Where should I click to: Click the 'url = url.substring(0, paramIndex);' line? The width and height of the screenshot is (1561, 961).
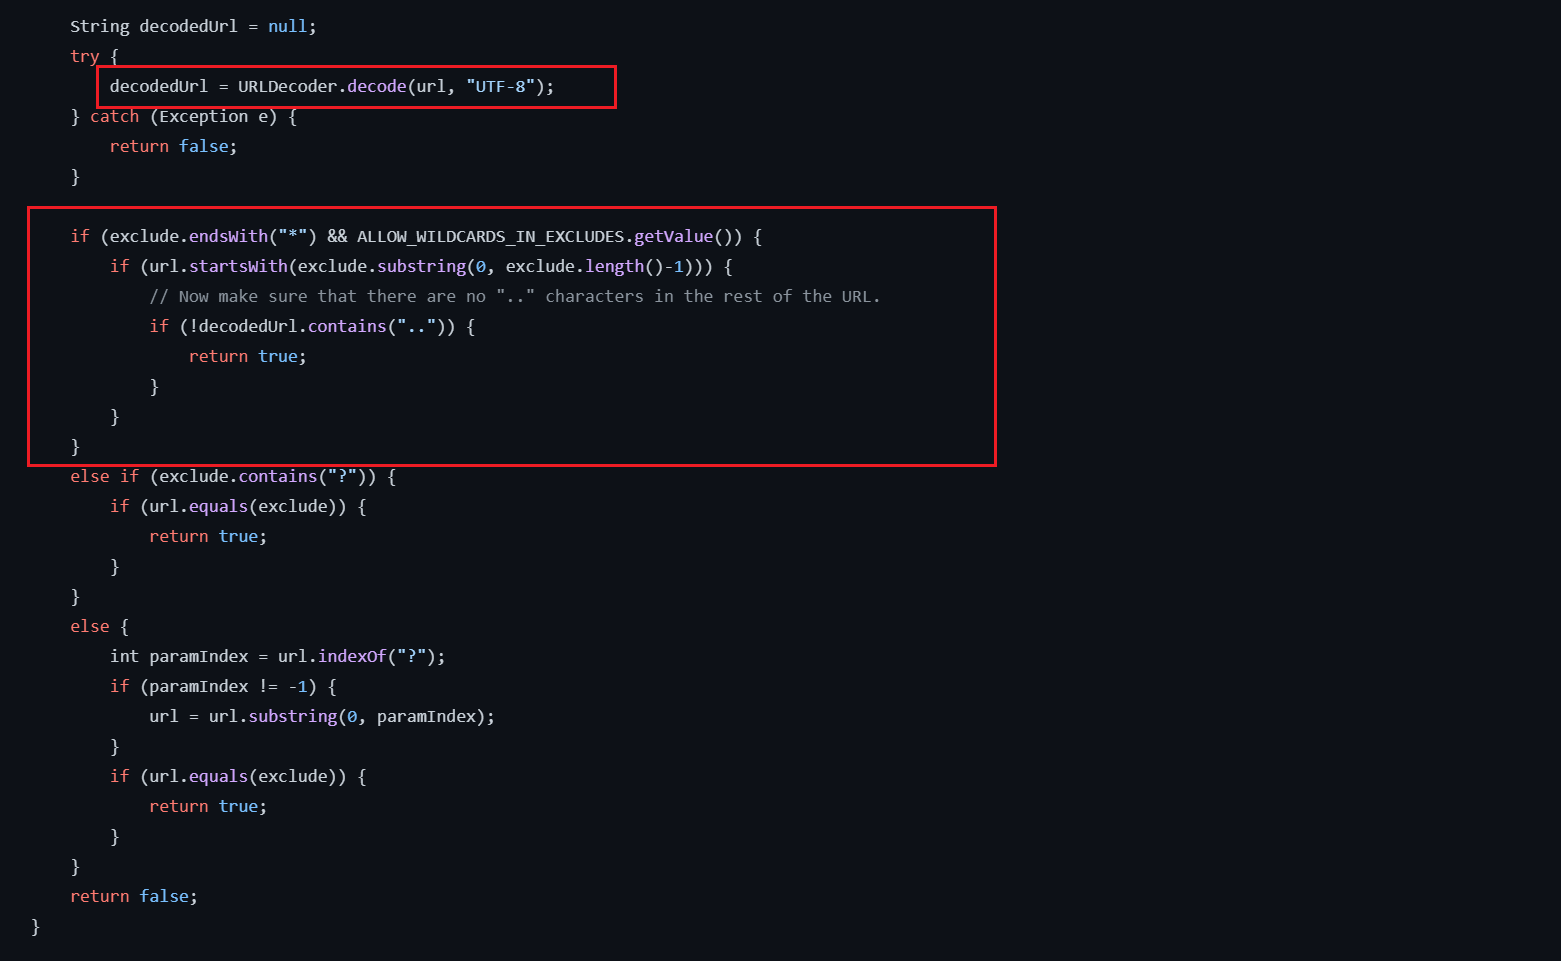(x=322, y=716)
